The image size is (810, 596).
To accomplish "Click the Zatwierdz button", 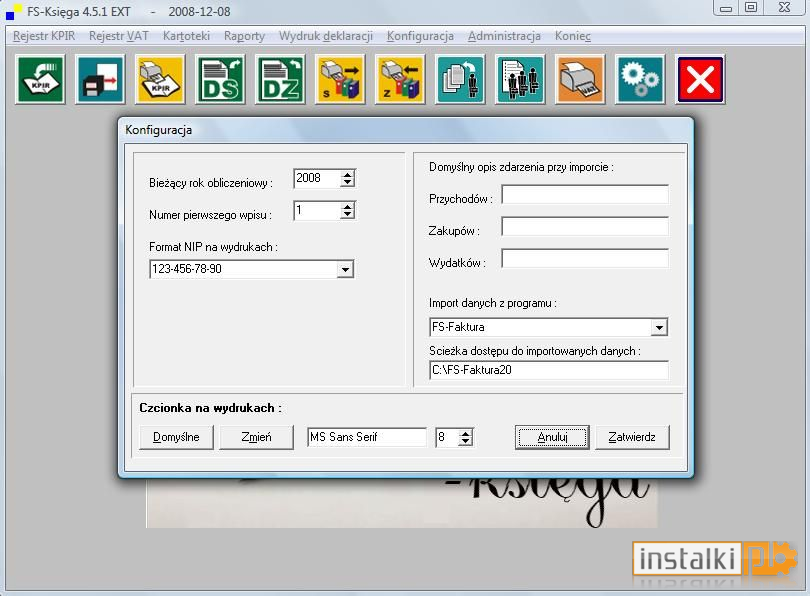I will [x=632, y=437].
